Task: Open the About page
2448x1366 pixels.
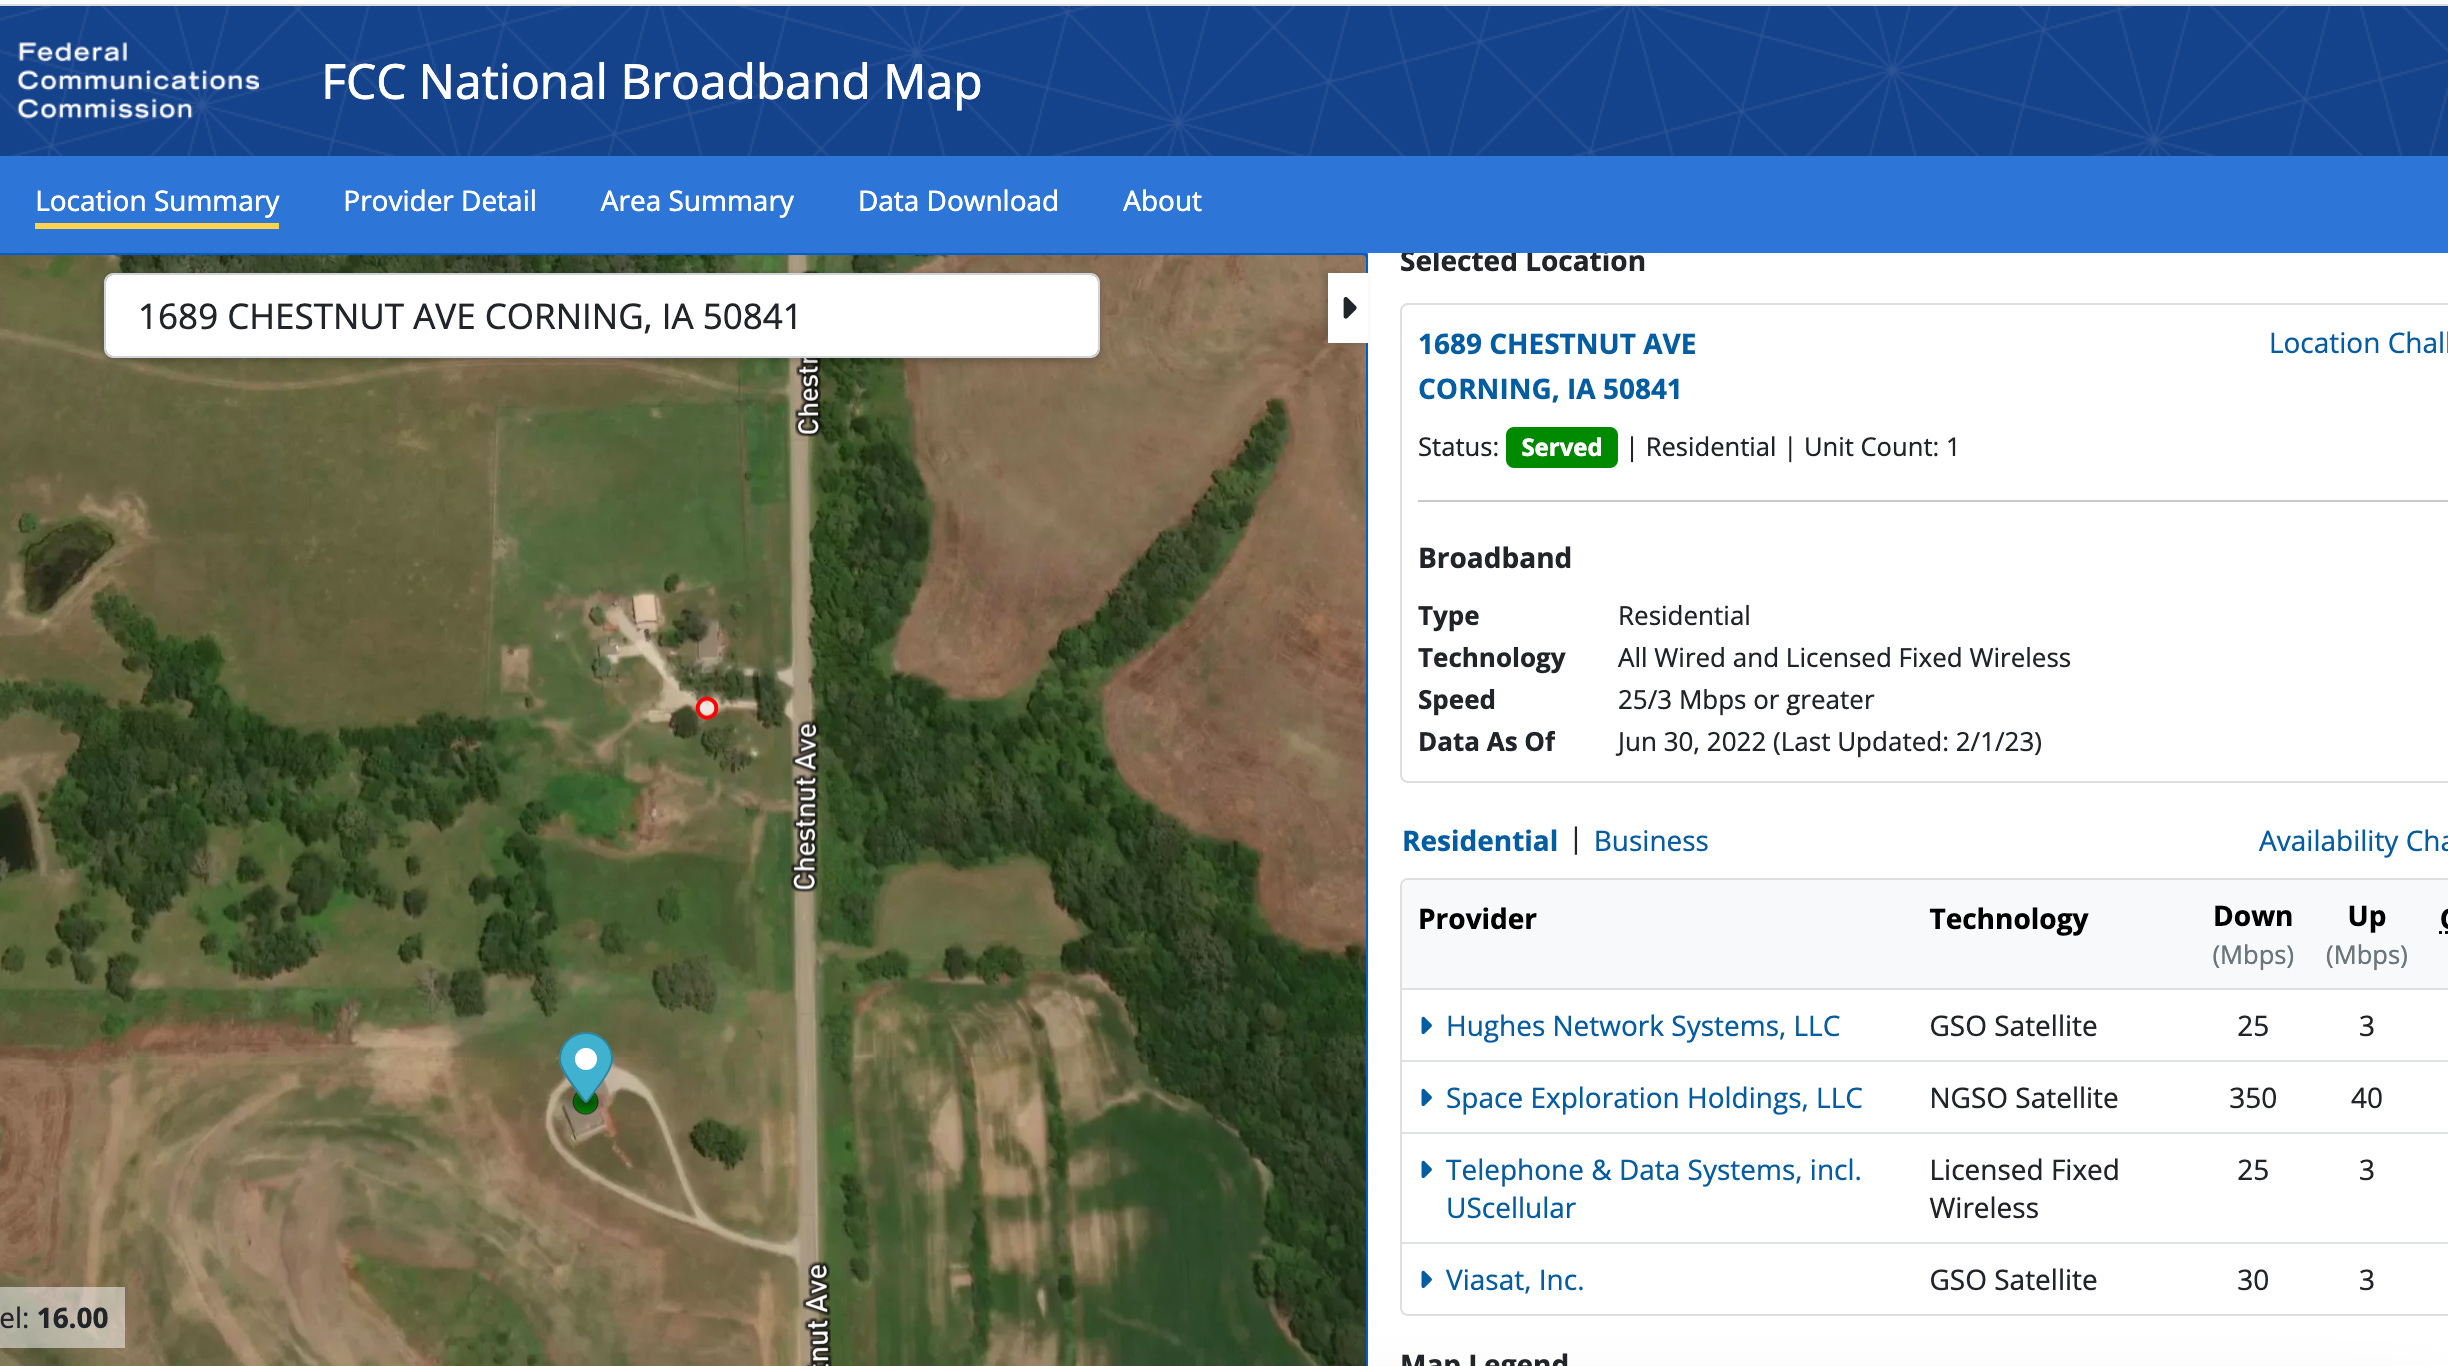Action: 1161,201
